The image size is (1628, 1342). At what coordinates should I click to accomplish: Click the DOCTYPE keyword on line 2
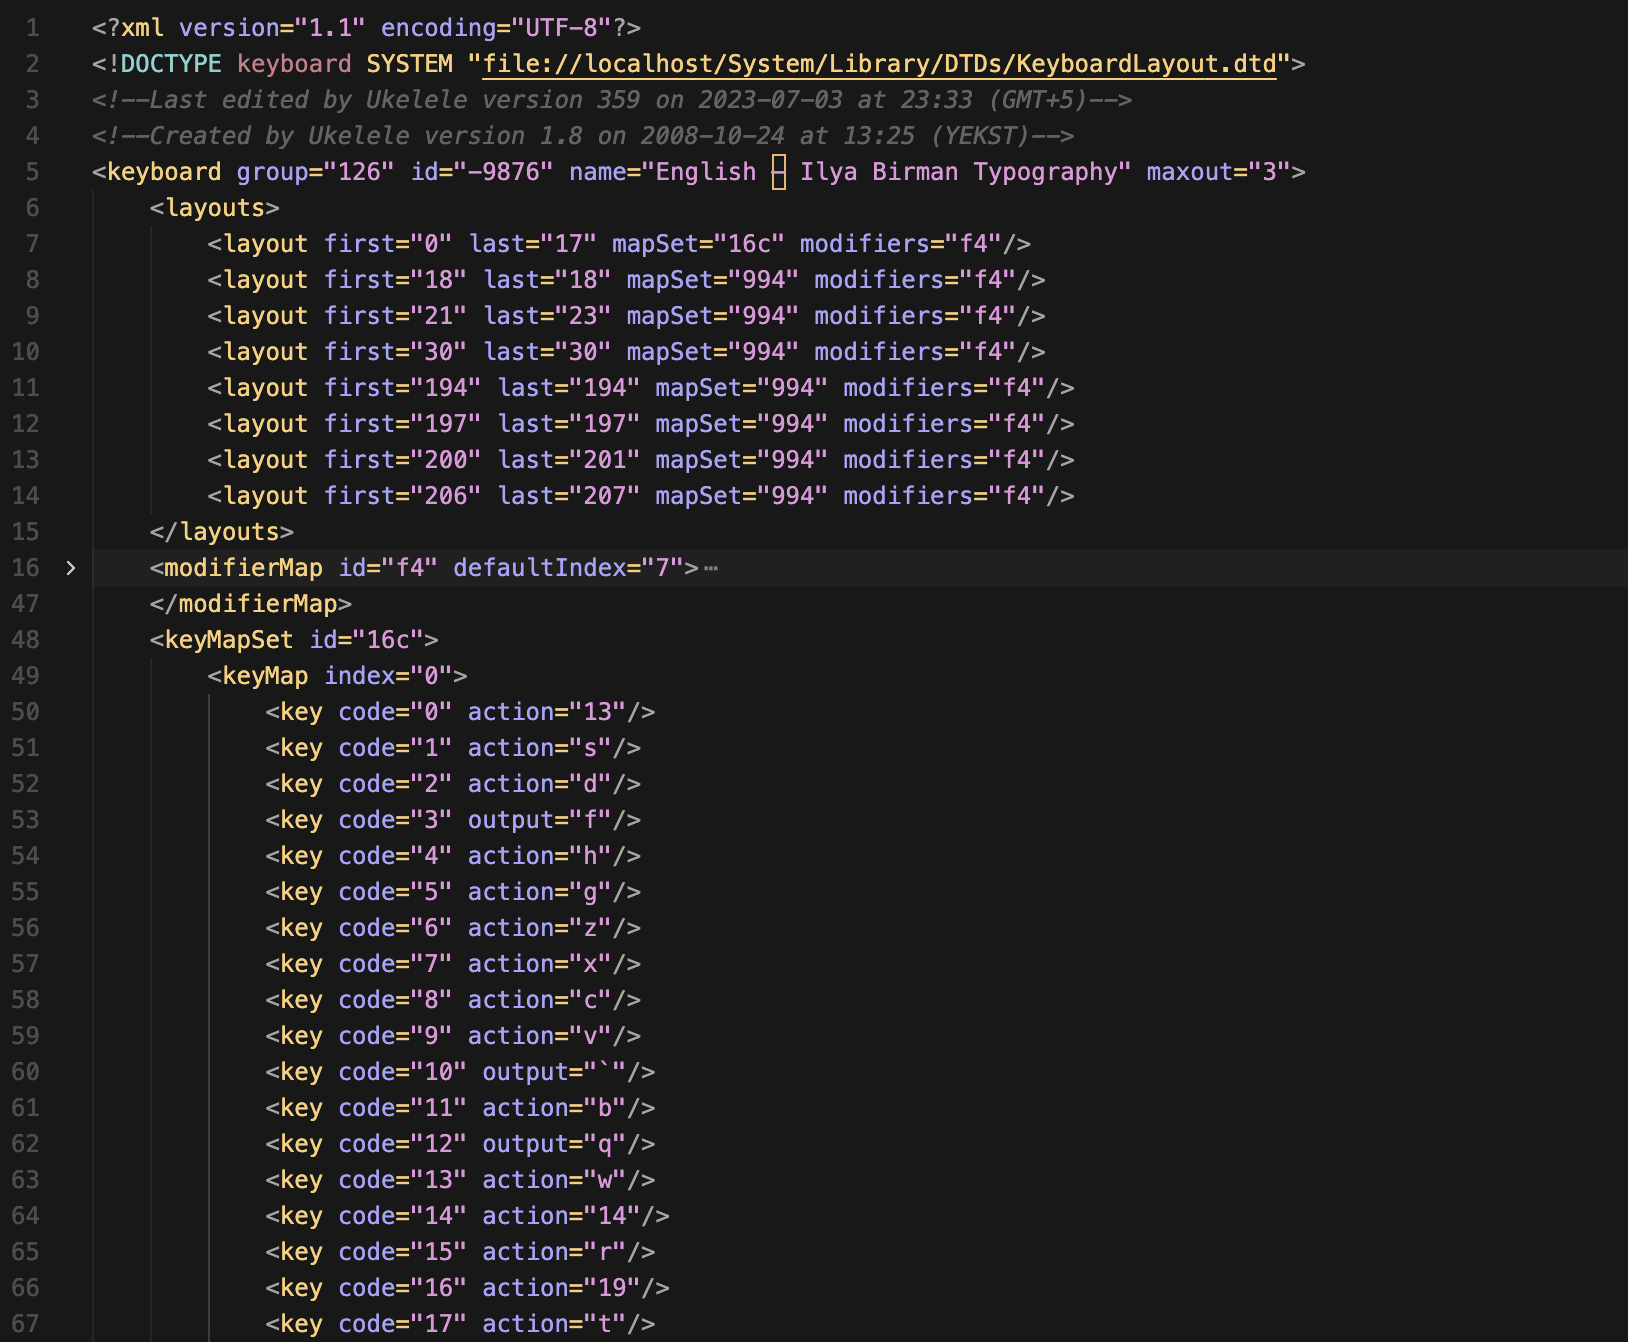click(x=170, y=64)
